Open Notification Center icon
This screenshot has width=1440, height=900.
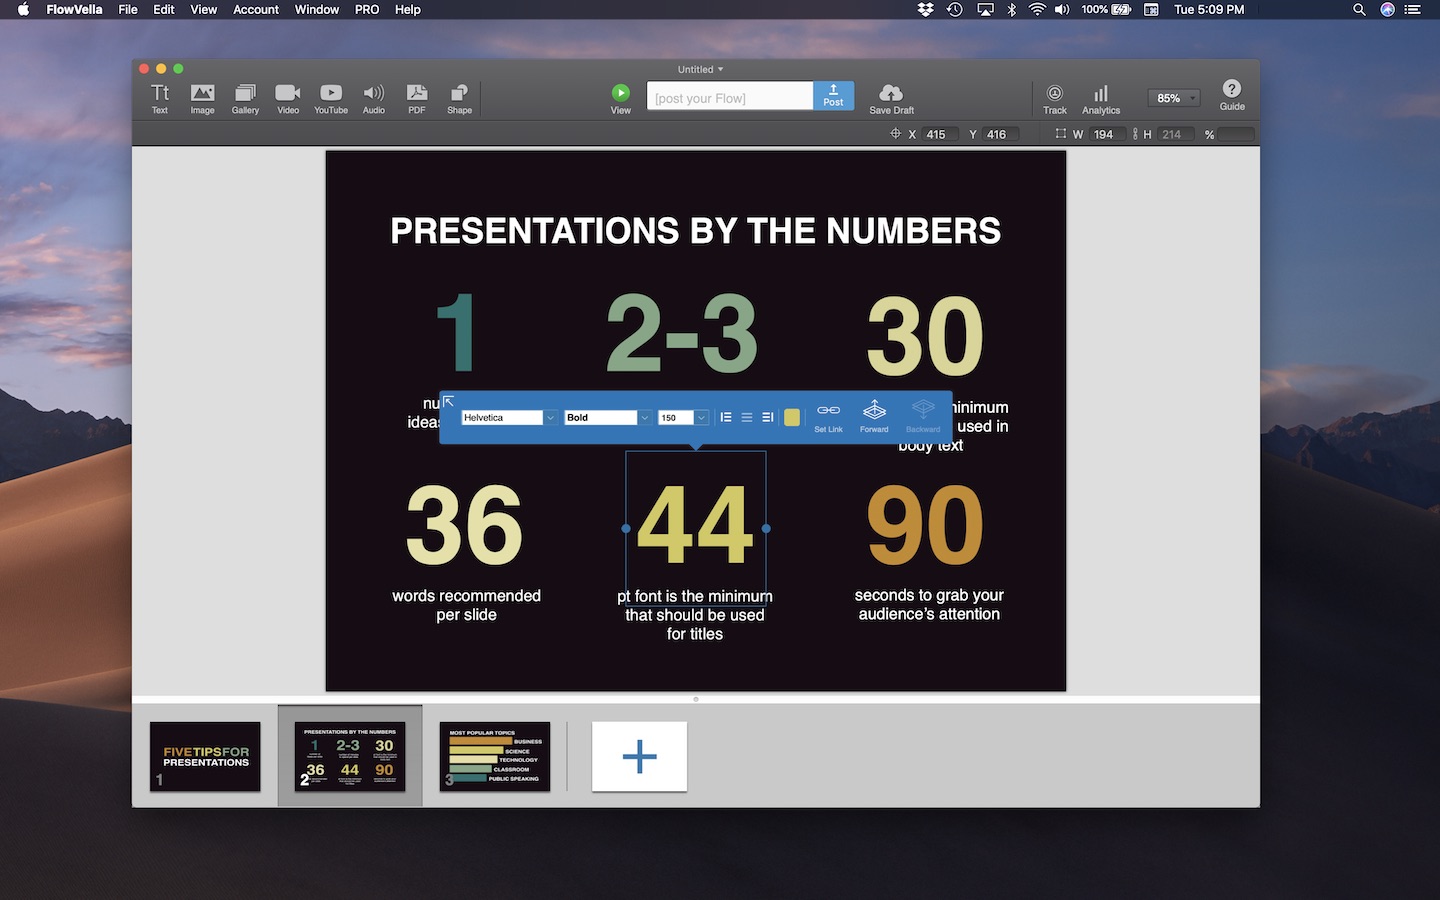click(1413, 9)
